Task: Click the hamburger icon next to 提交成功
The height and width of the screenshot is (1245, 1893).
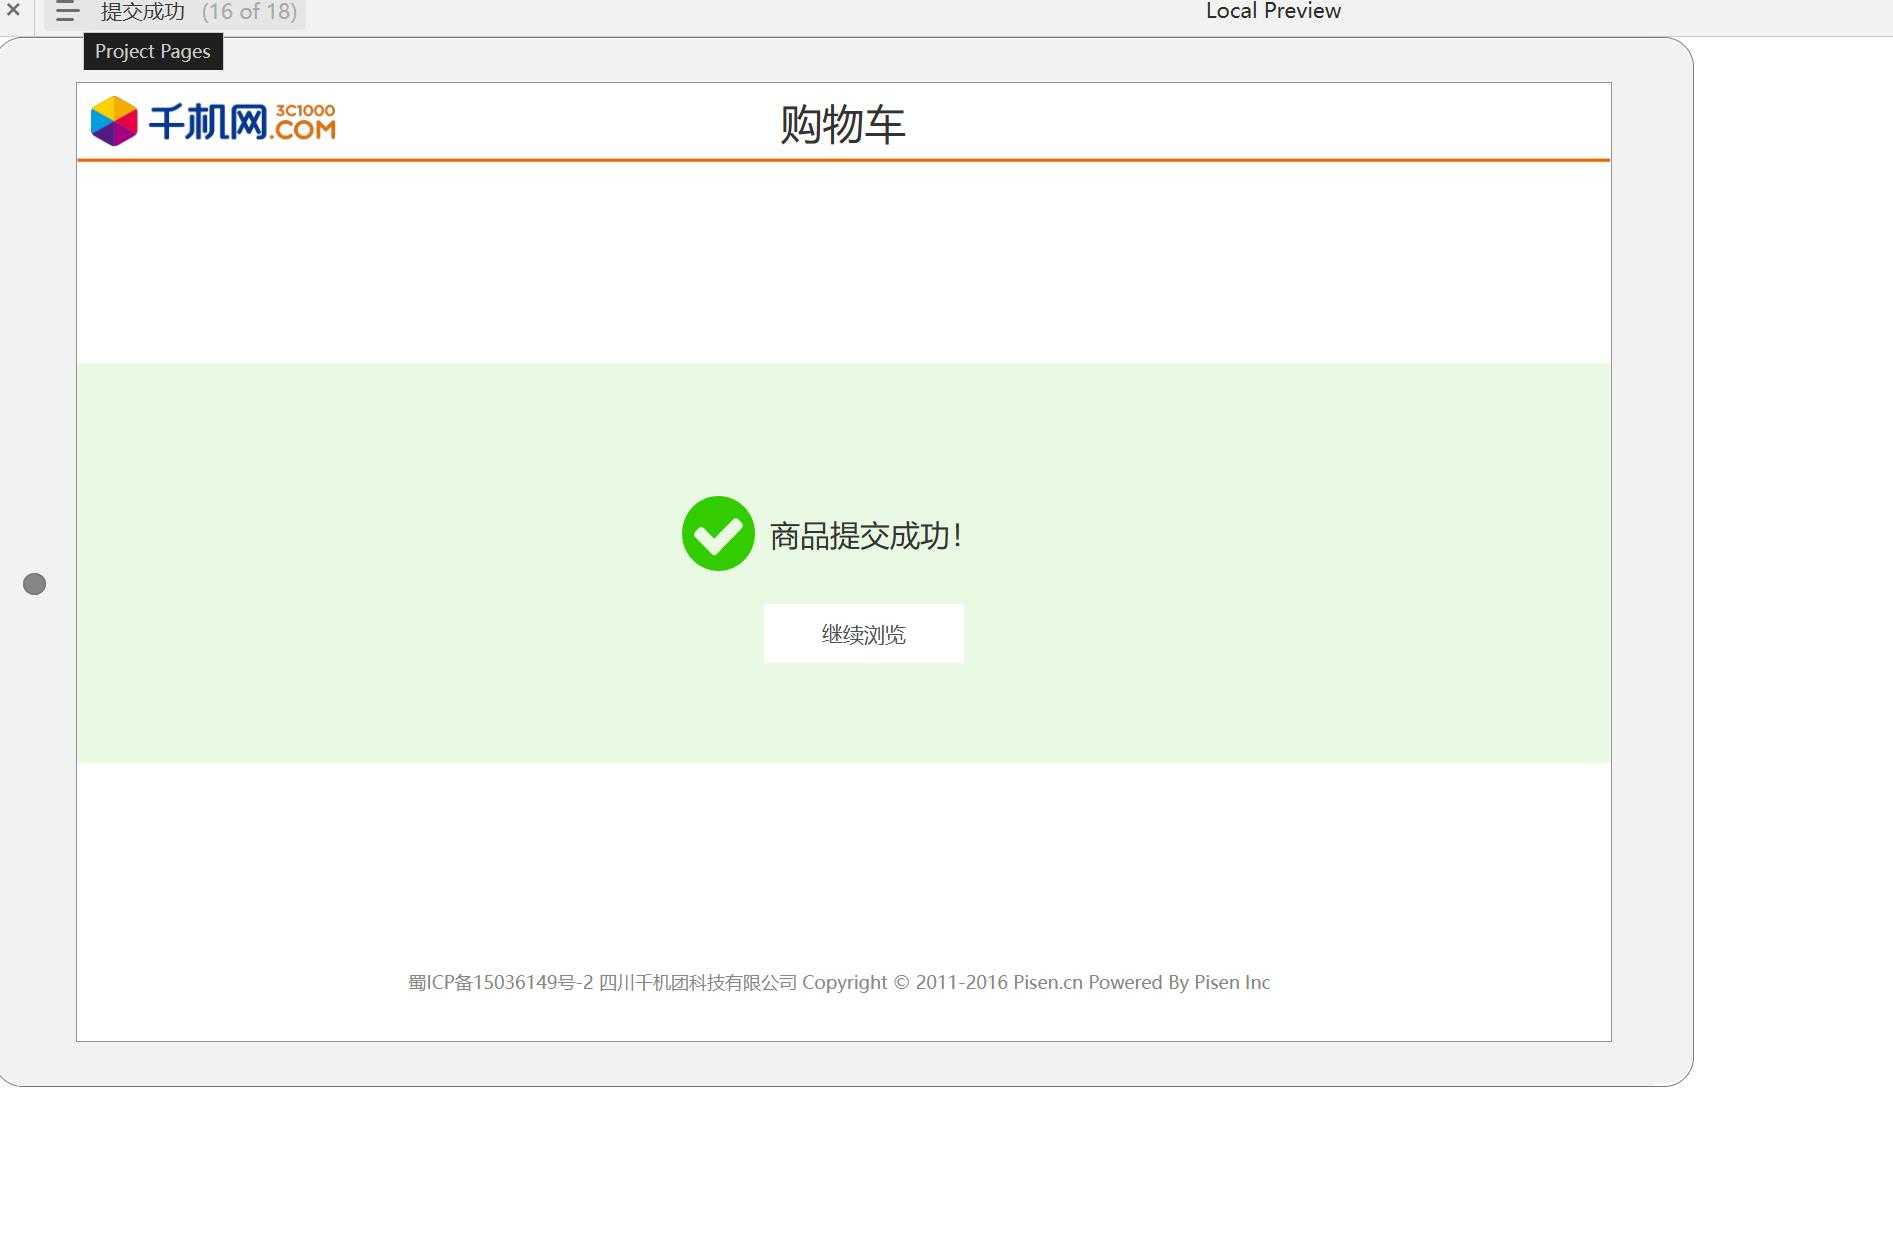Action: 66,12
